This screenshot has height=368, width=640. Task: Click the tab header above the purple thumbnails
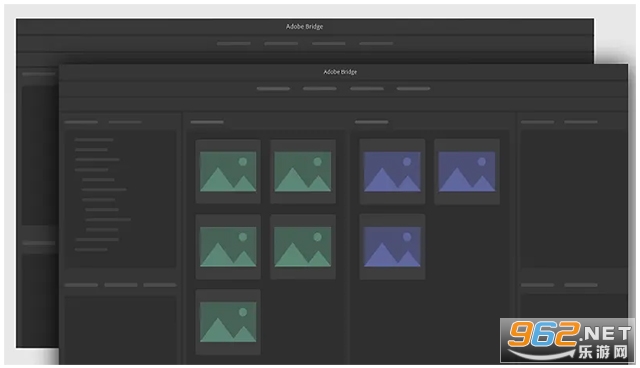(371, 122)
